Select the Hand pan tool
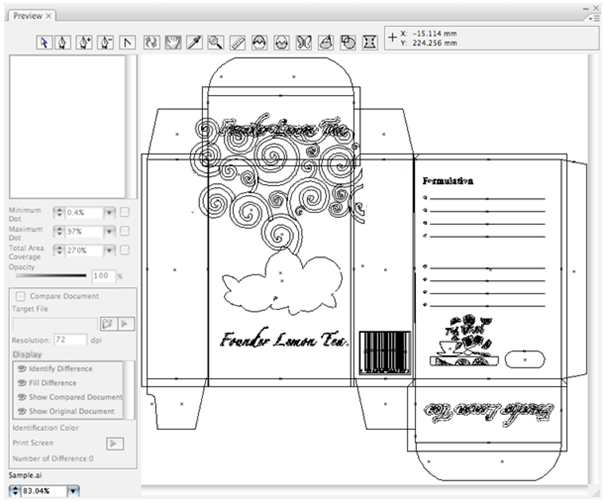Image resolution: width=605 pixels, height=503 pixels. (x=171, y=43)
